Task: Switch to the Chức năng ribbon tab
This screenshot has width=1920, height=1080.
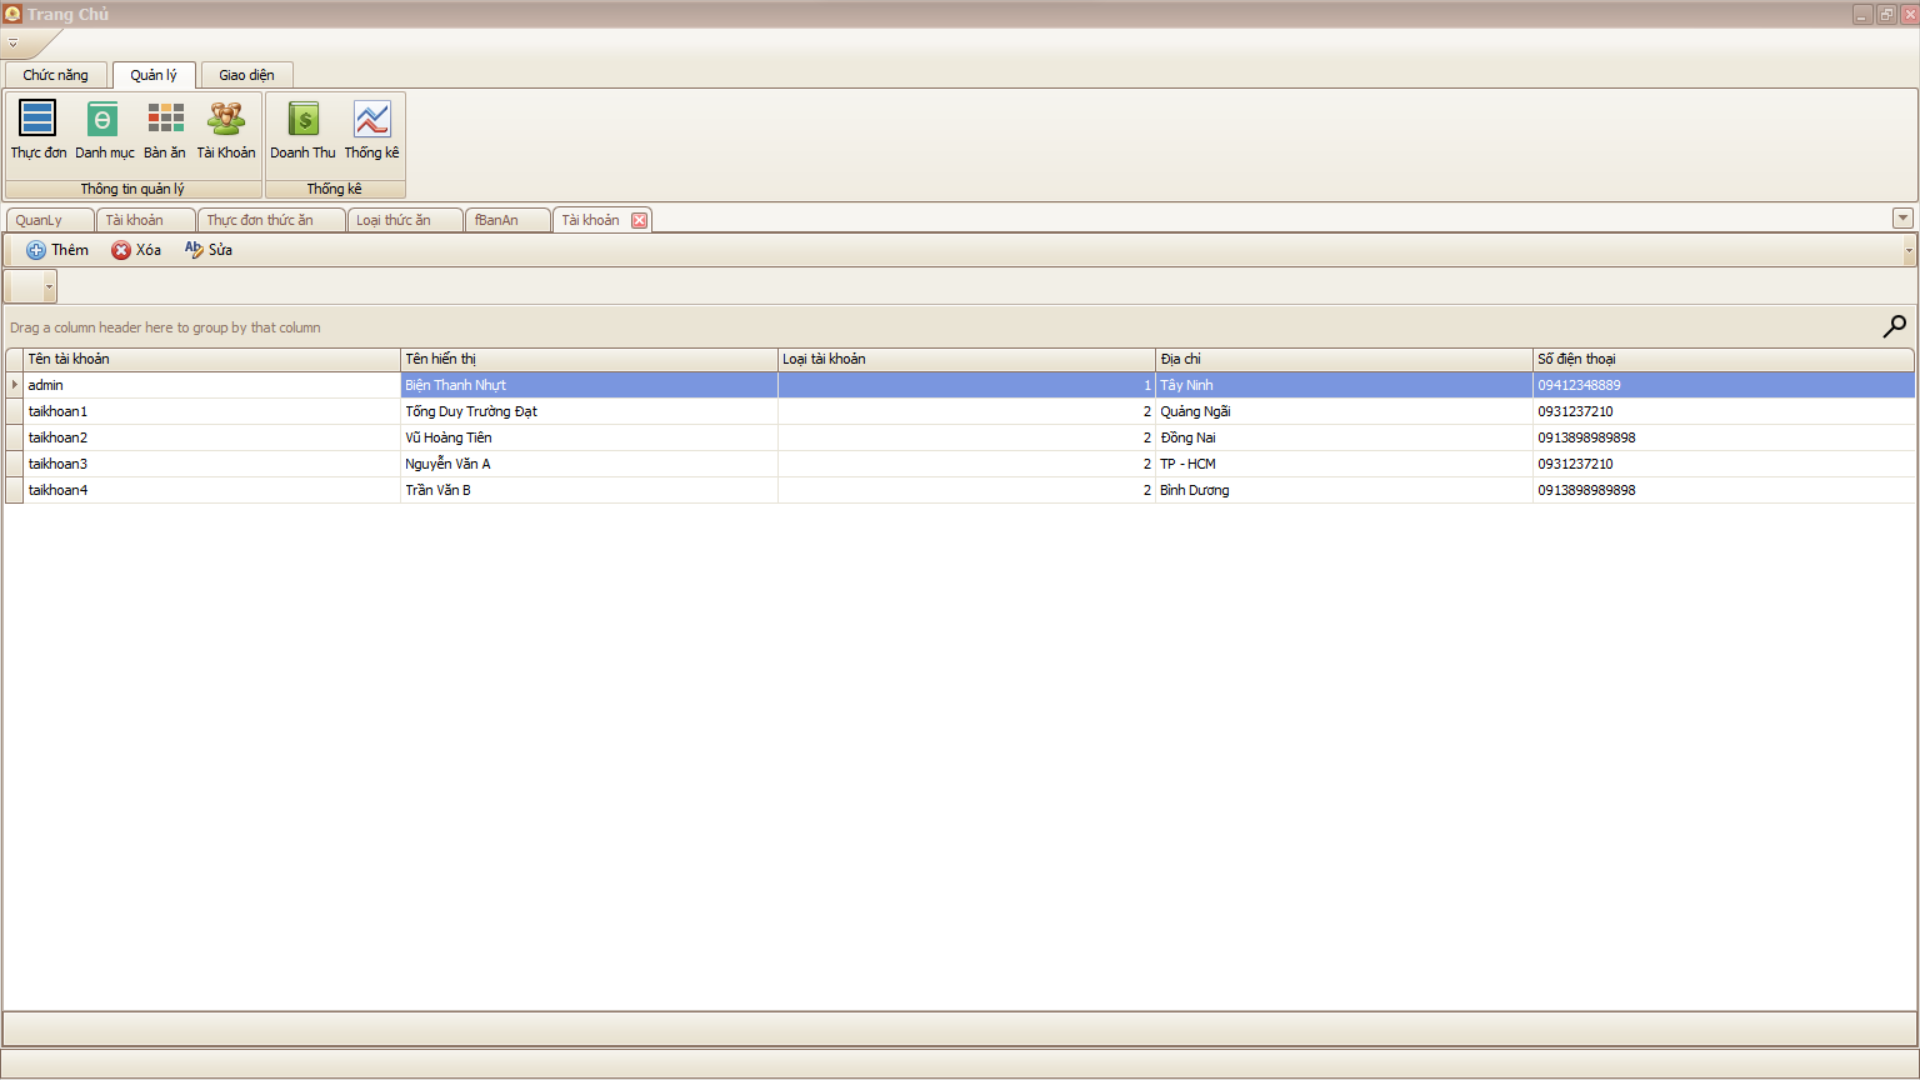Action: 56,75
